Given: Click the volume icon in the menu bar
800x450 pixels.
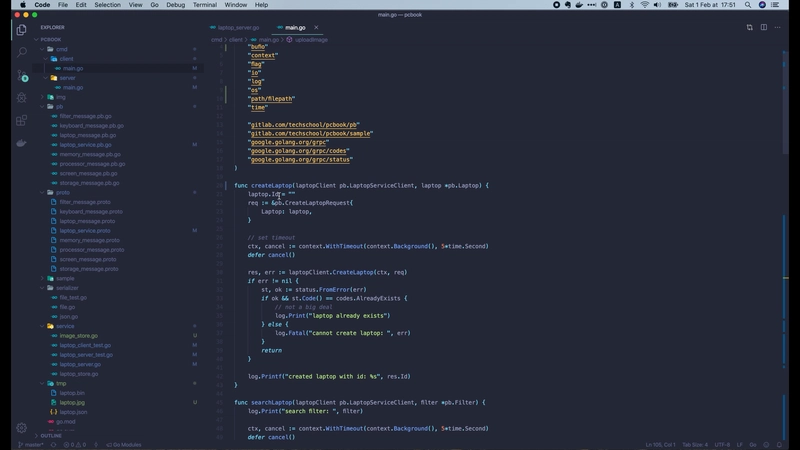Looking at the screenshot, I should (x=657, y=5).
